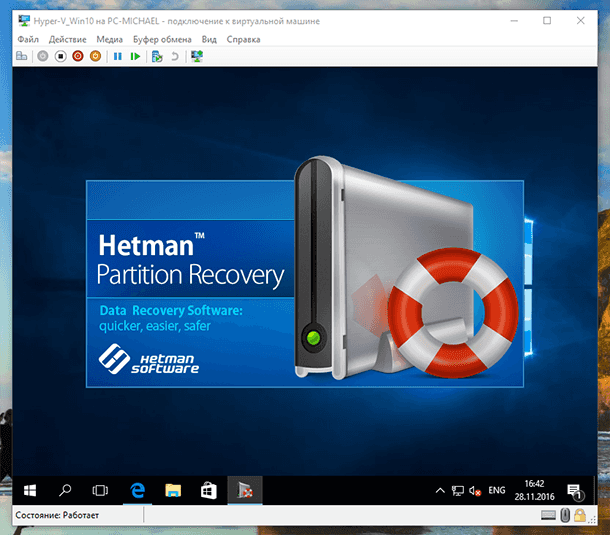The width and height of the screenshot is (610, 535).
Task: Click the muted volume tray icon
Action: [475, 491]
